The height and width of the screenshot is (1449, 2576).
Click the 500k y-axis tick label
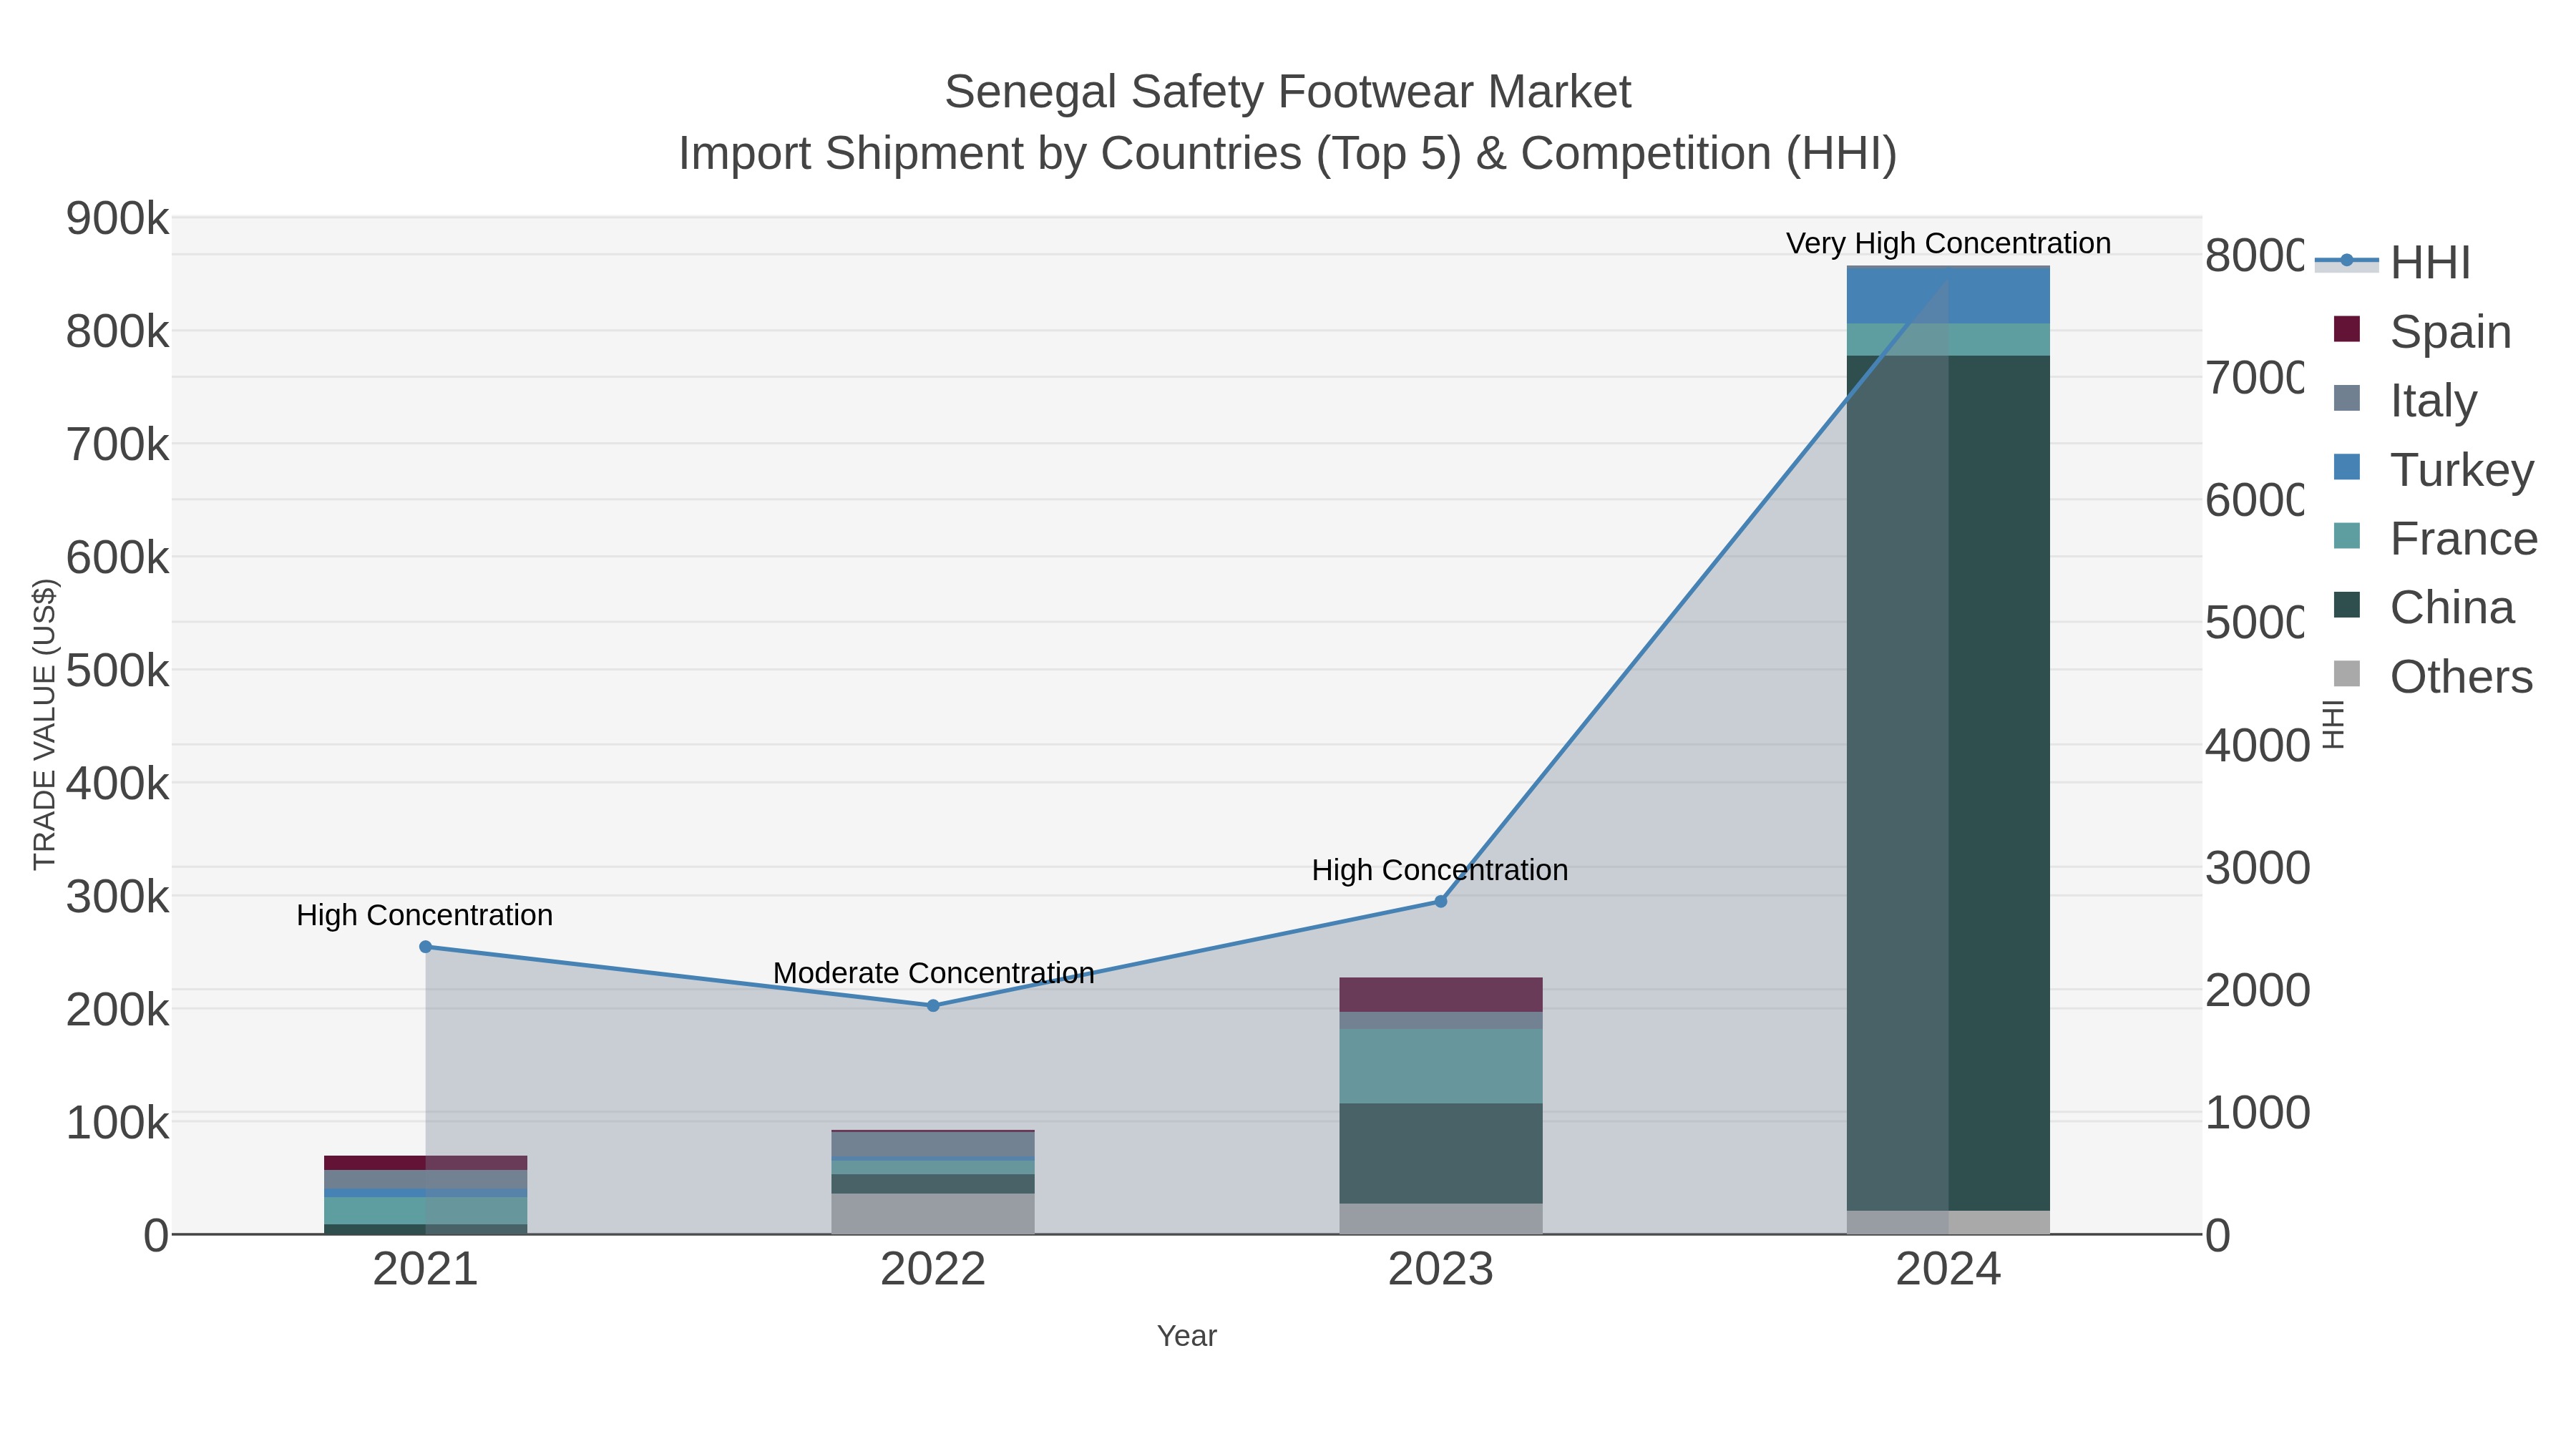pyautogui.click(x=117, y=670)
